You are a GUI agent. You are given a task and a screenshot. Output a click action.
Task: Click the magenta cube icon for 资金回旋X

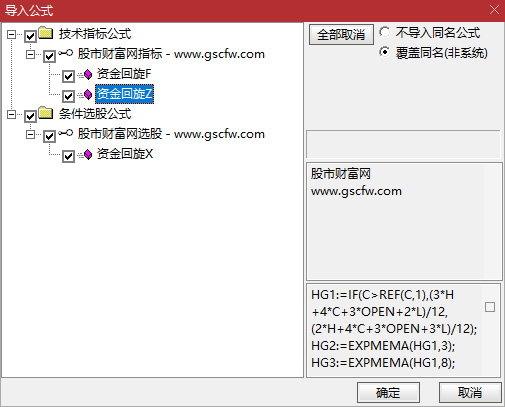pyautogui.click(x=88, y=154)
